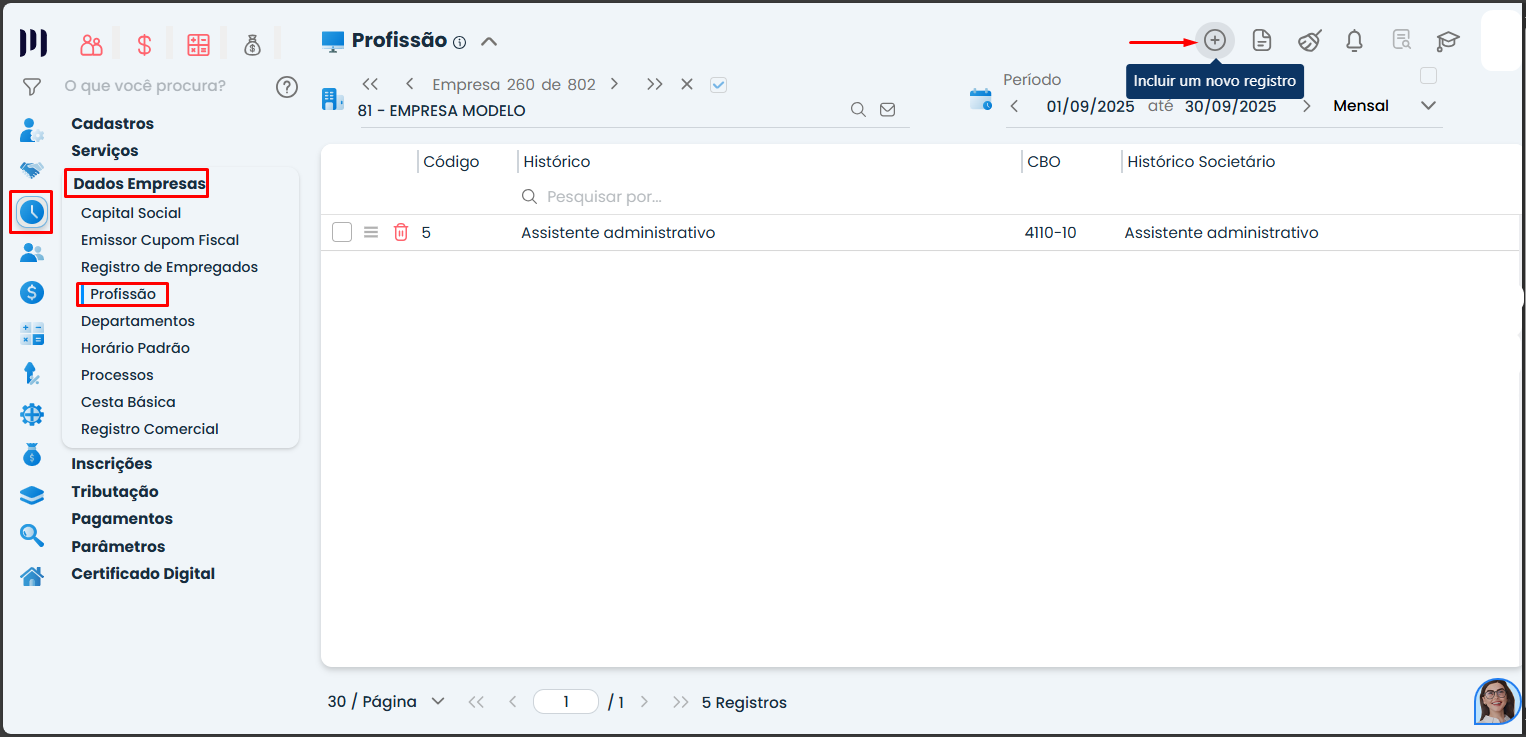This screenshot has width=1526, height=737.
Task: Expand the Pagamentos menu section
Action: [122, 519]
